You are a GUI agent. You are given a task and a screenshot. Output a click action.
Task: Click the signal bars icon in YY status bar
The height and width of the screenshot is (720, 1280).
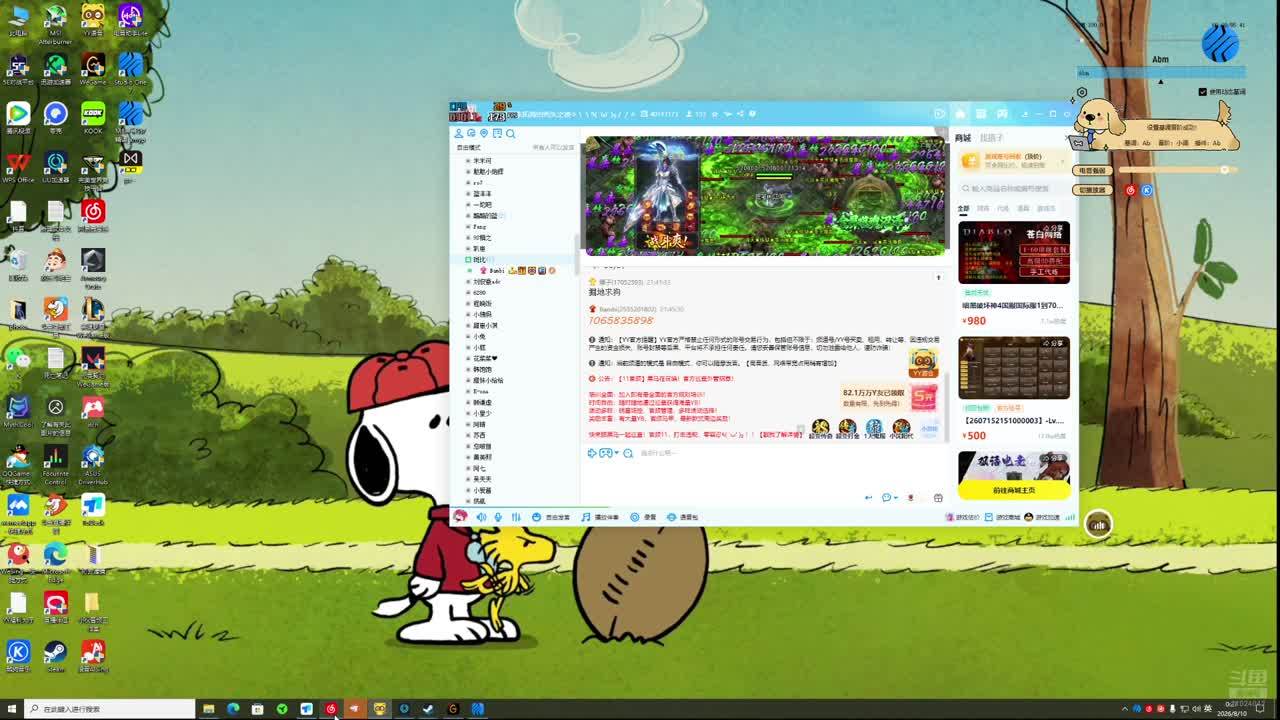coord(1070,517)
